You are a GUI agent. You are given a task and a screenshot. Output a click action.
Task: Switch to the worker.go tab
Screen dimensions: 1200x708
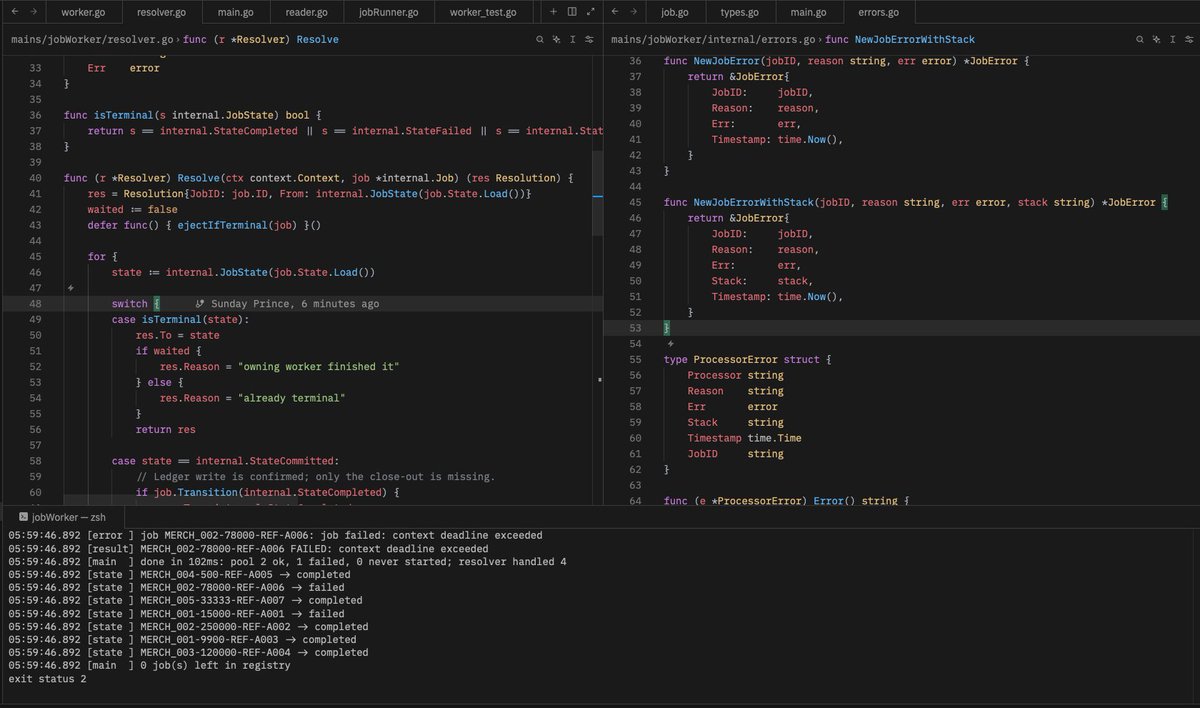(85, 12)
